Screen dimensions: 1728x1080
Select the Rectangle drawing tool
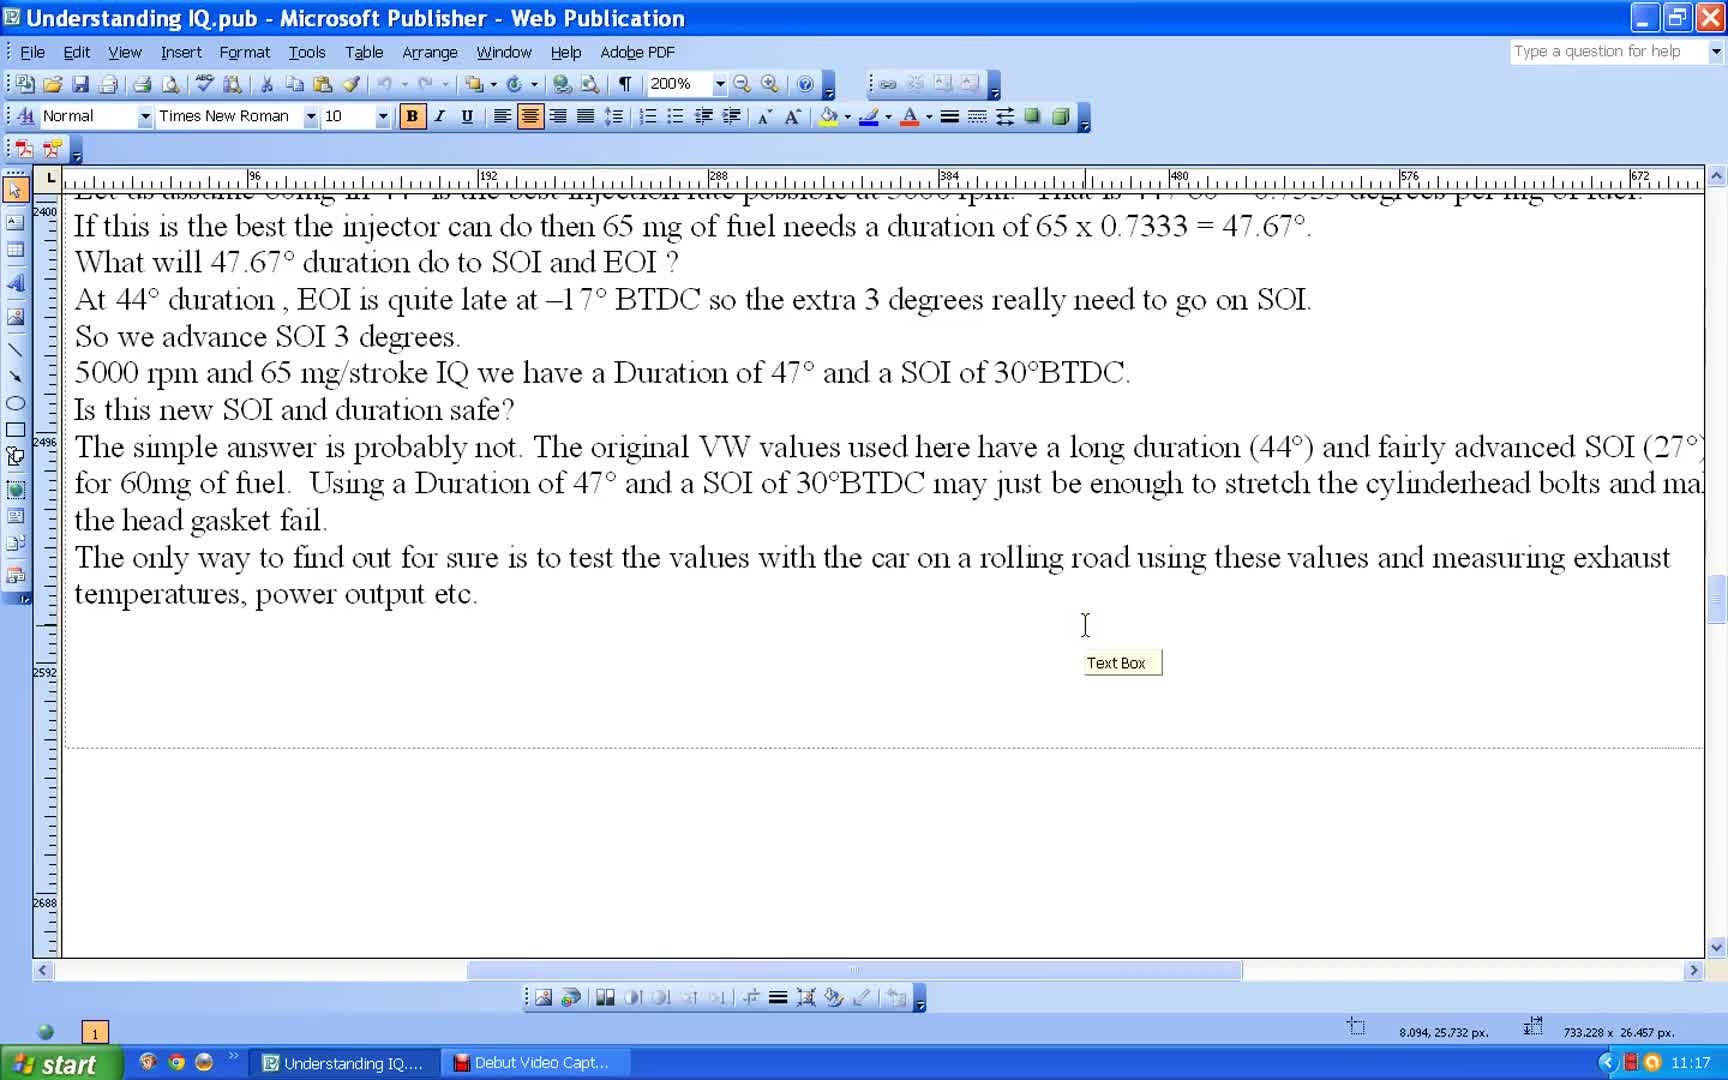(x=15, y=430)
